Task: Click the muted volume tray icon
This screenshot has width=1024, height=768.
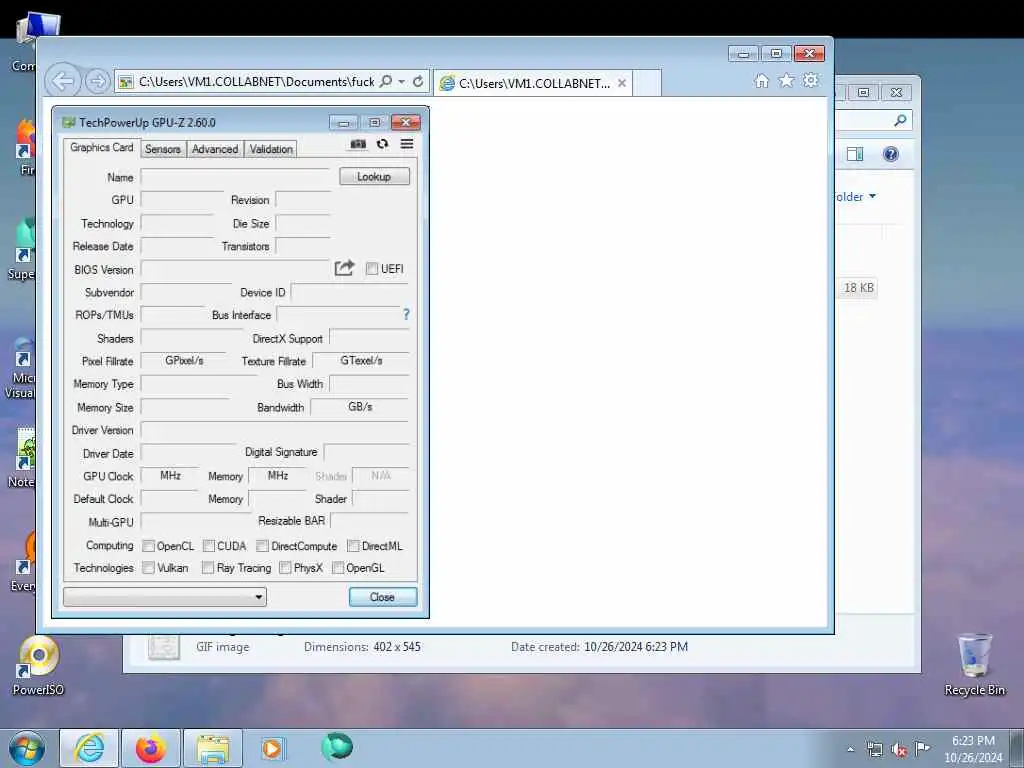Action: 899,749
